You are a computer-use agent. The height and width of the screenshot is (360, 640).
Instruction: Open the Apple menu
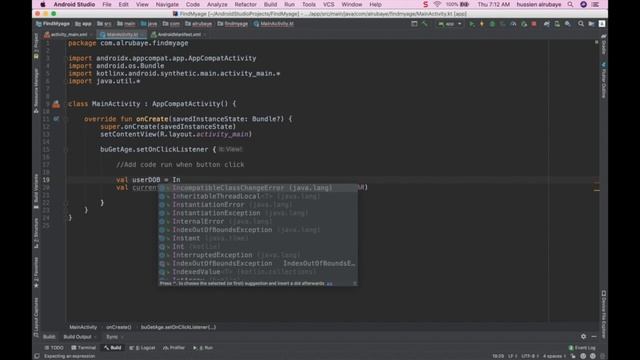tap(42, 4)
